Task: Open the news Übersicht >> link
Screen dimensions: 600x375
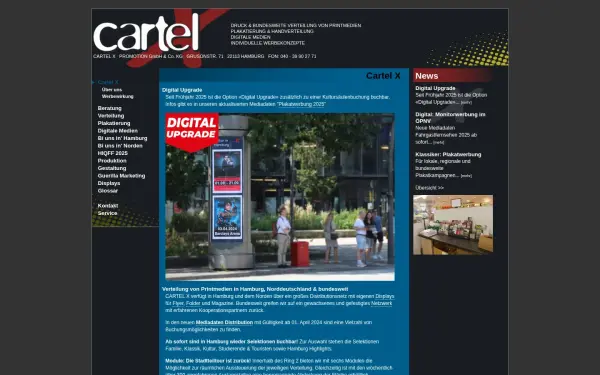Action: (x=429, y=188)
